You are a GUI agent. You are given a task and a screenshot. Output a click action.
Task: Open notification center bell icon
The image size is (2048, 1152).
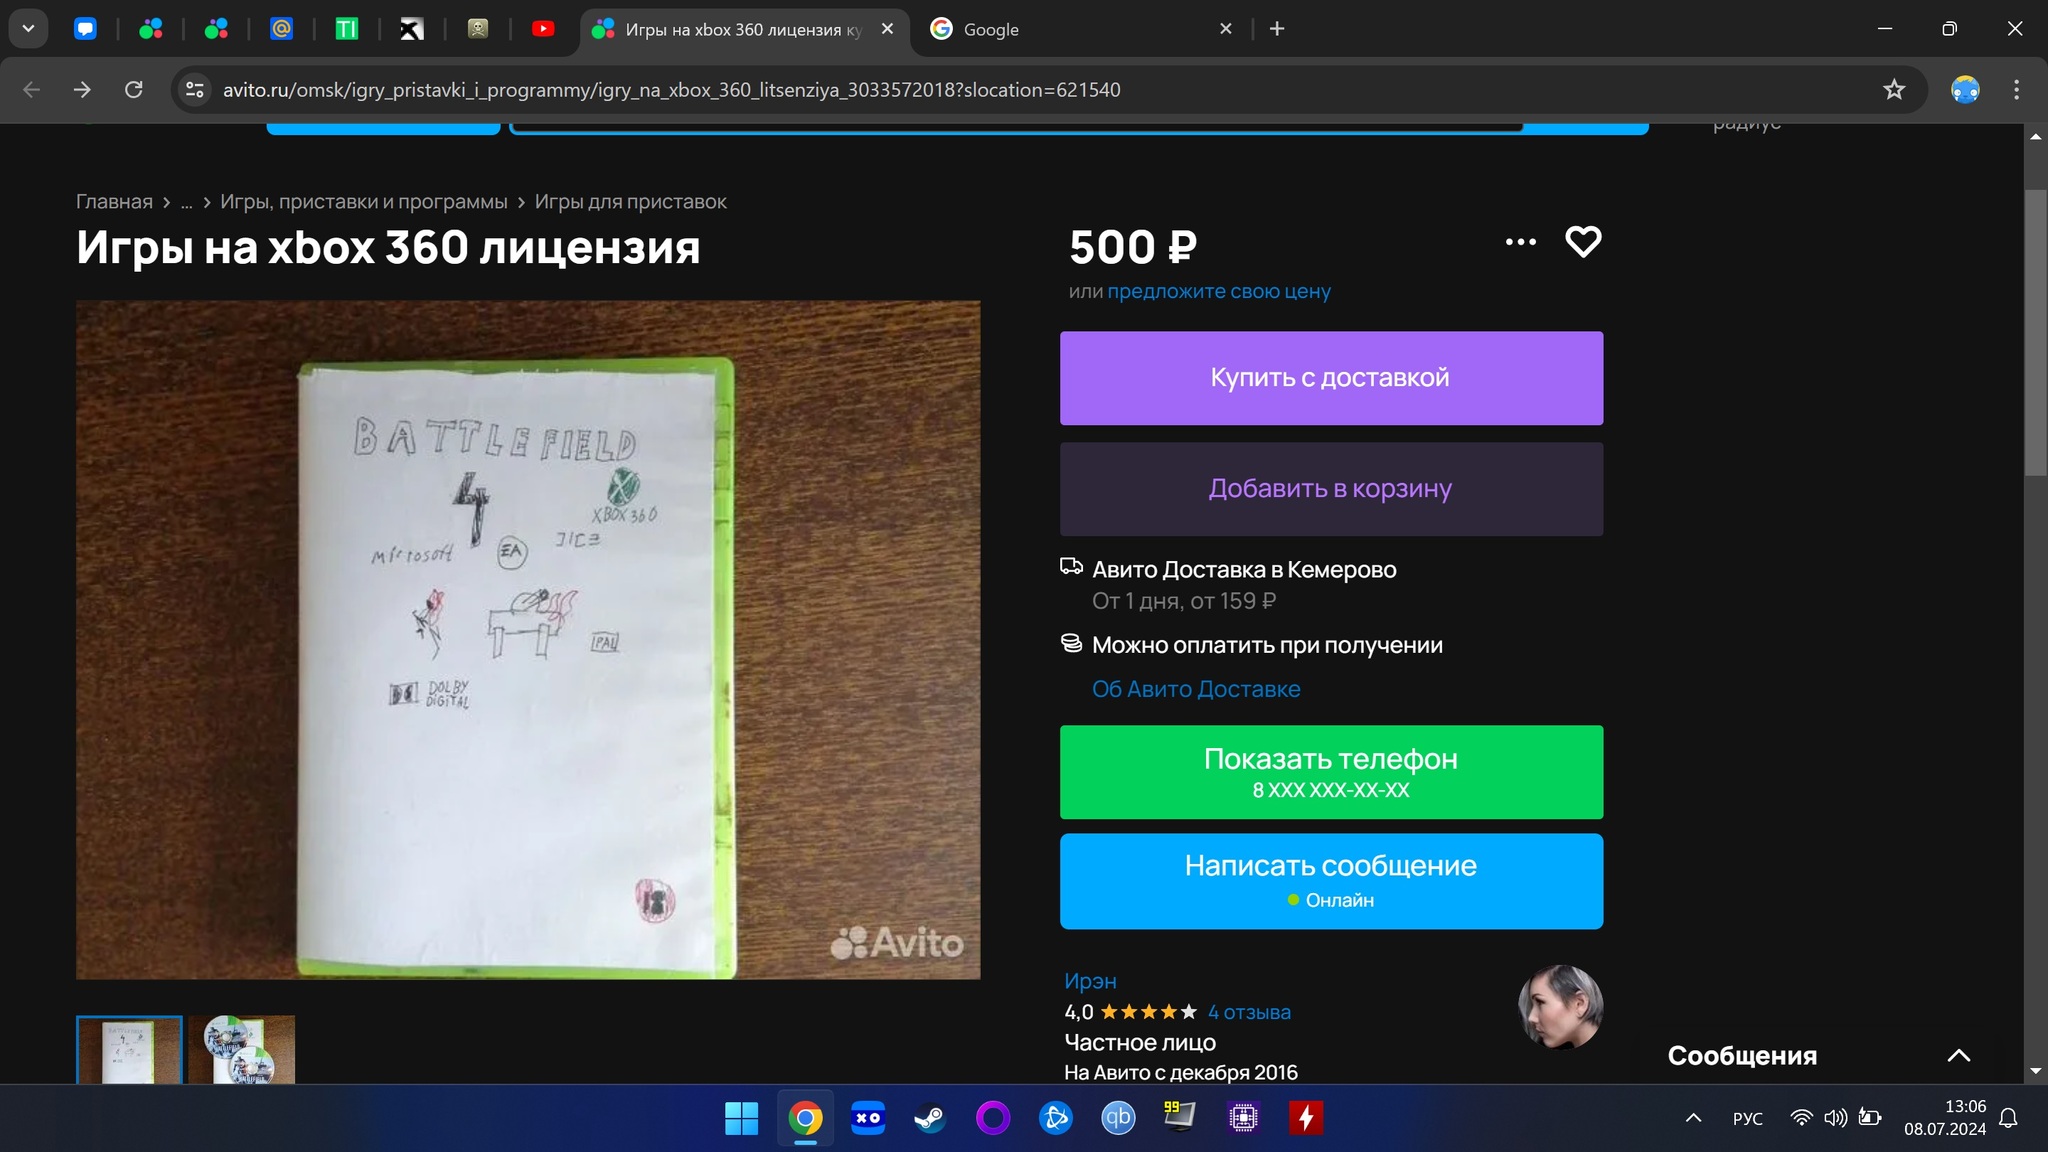pos(2008,1118)
